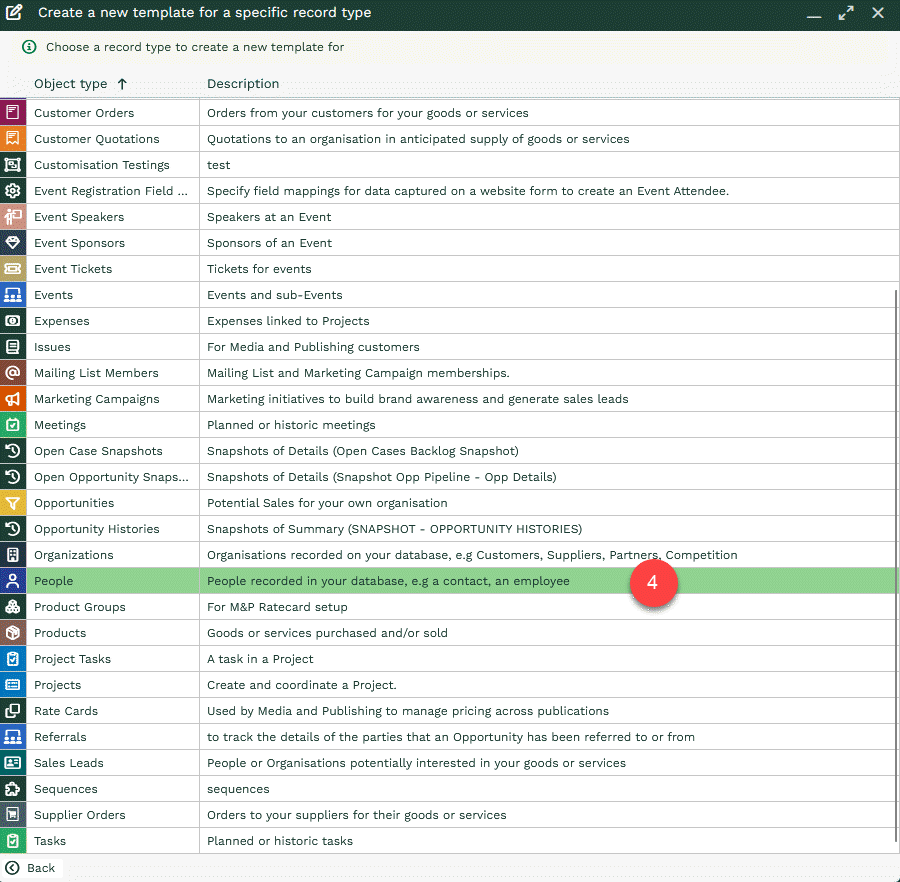Click the Organizations building icon

tap(13, 555)
